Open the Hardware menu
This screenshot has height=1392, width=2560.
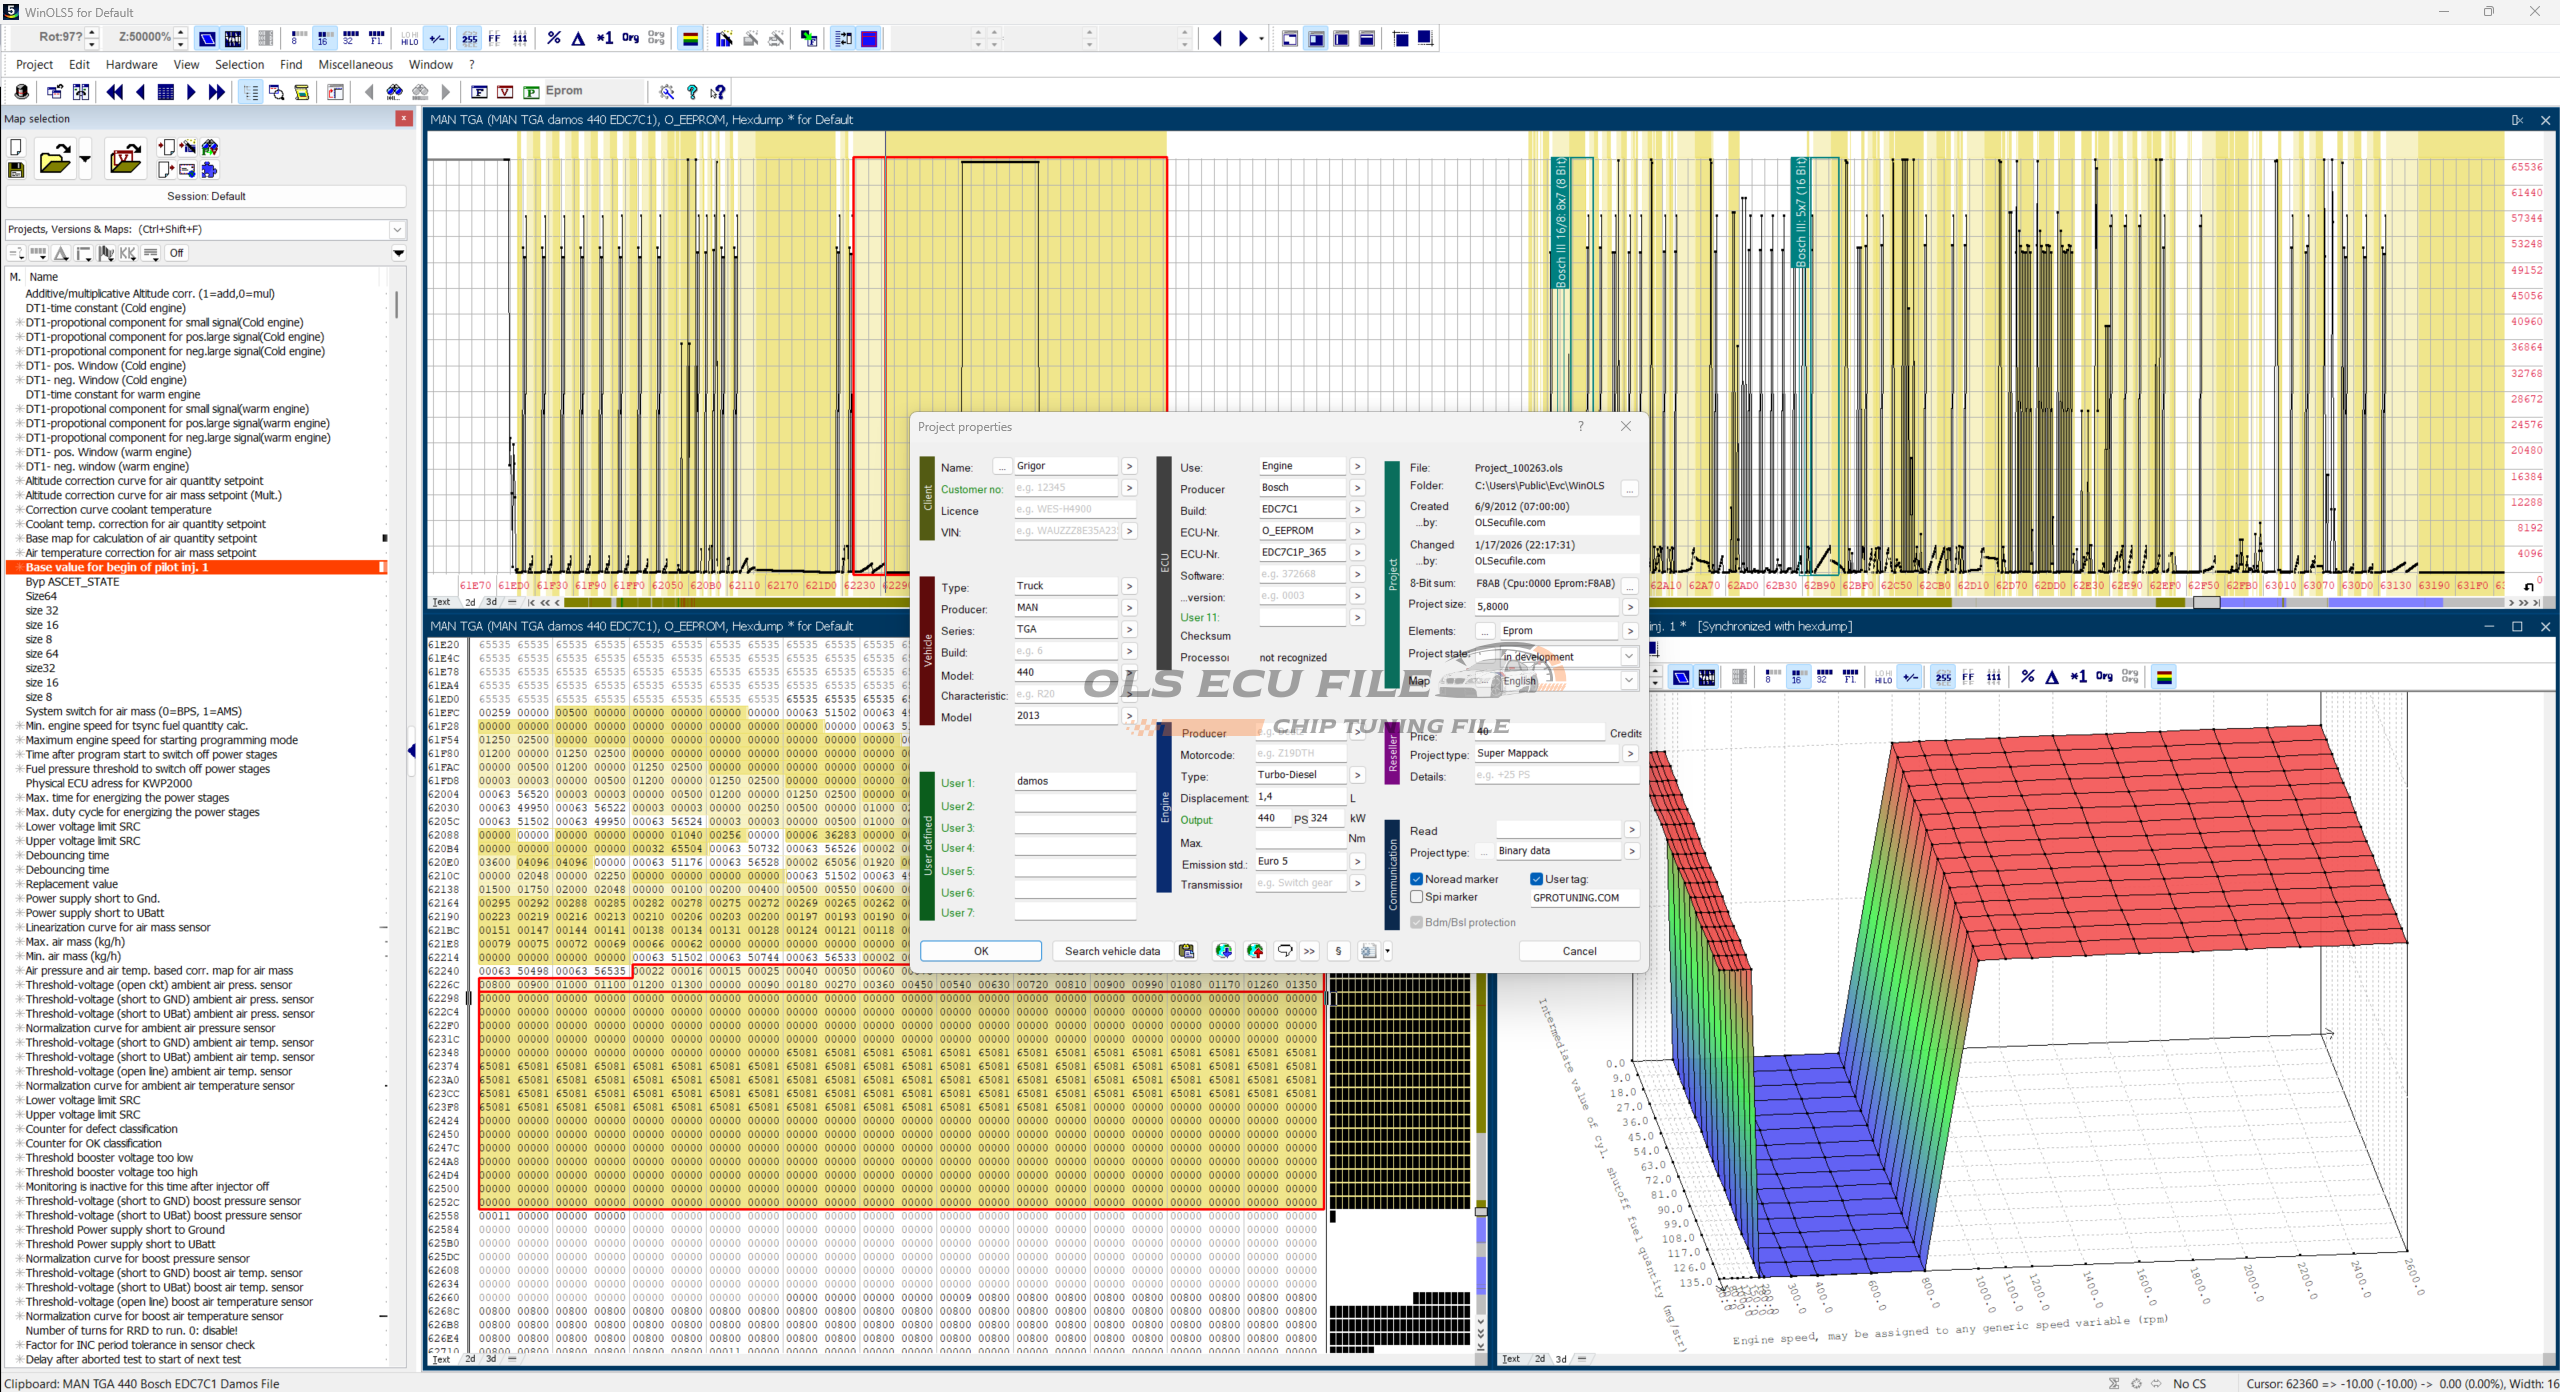click(131, 65)
